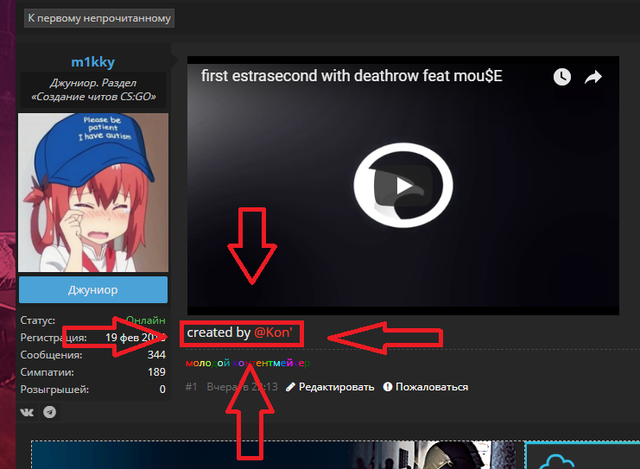This screenshot has height=469, width=640.
Task: Click the @Kon' user mention
Action: [273, 332]
